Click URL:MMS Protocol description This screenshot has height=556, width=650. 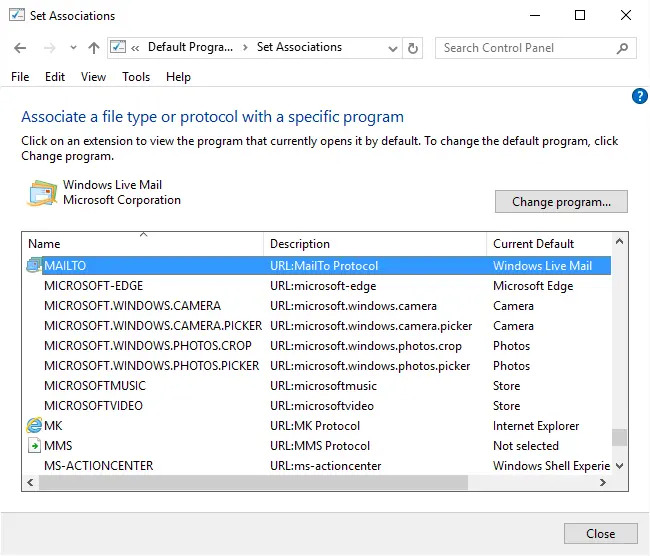pos(320,446)
